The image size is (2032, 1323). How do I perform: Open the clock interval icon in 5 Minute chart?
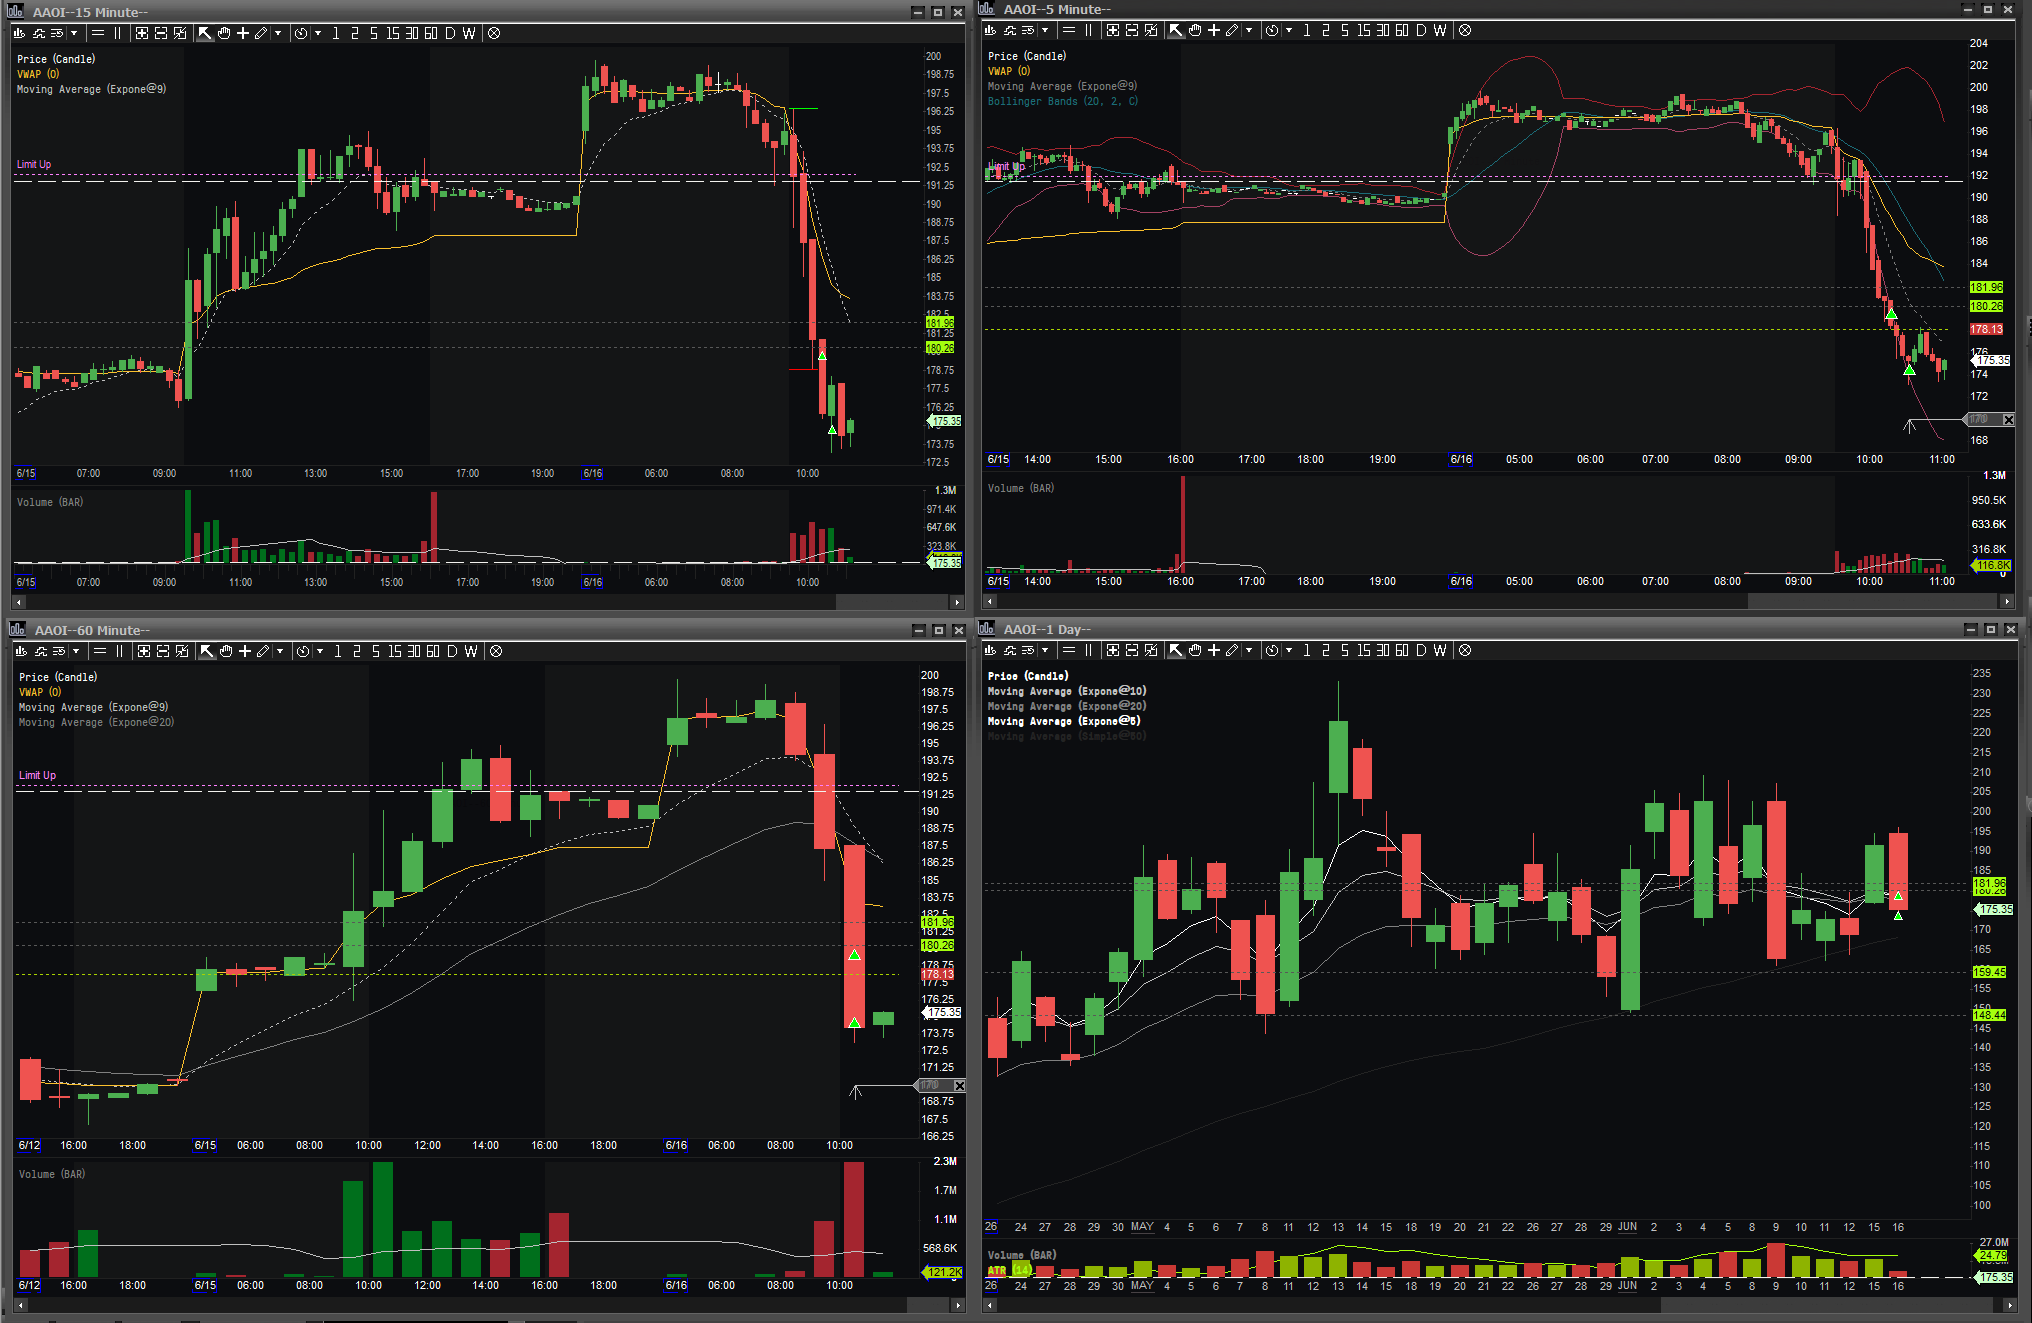click(x=1271, y=30)
